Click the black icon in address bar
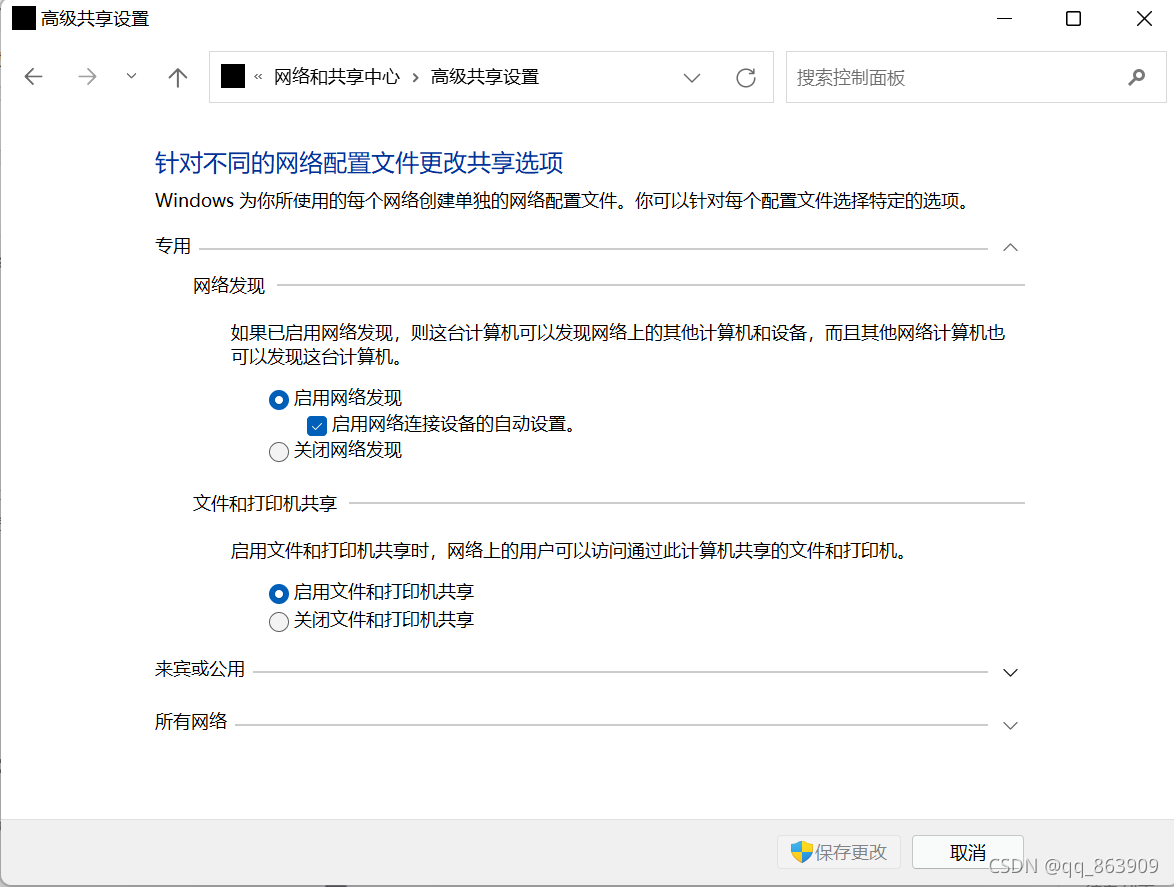 click(x=233, y=76)
